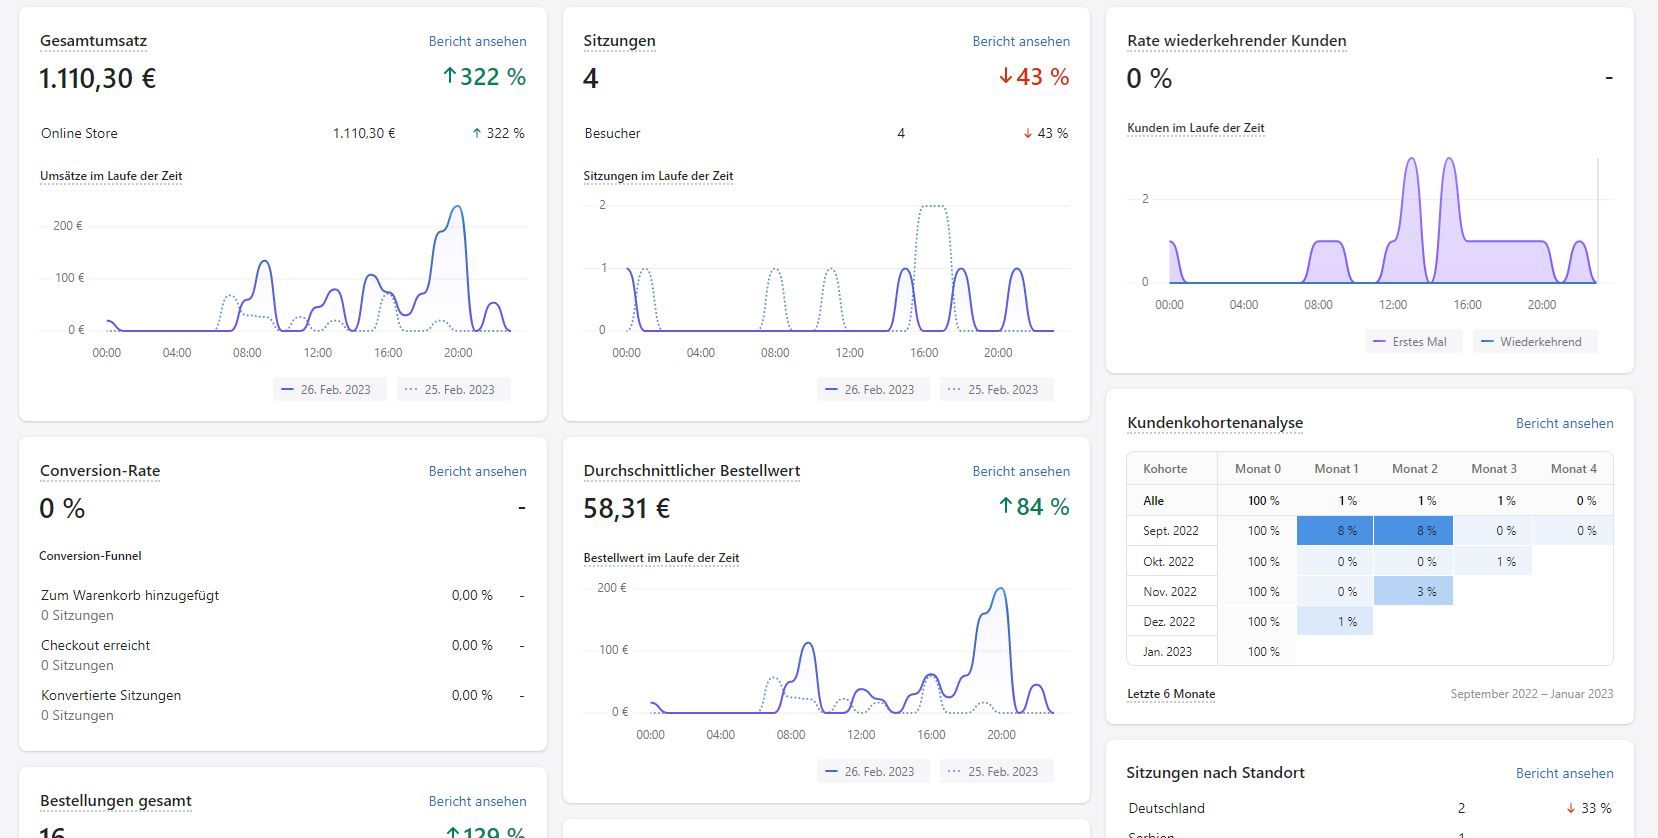Toggle the 26. Feb. 2023 legend under Gesamtumsatz chart
Screen dimensions: 1658x838
pos(329,389)
